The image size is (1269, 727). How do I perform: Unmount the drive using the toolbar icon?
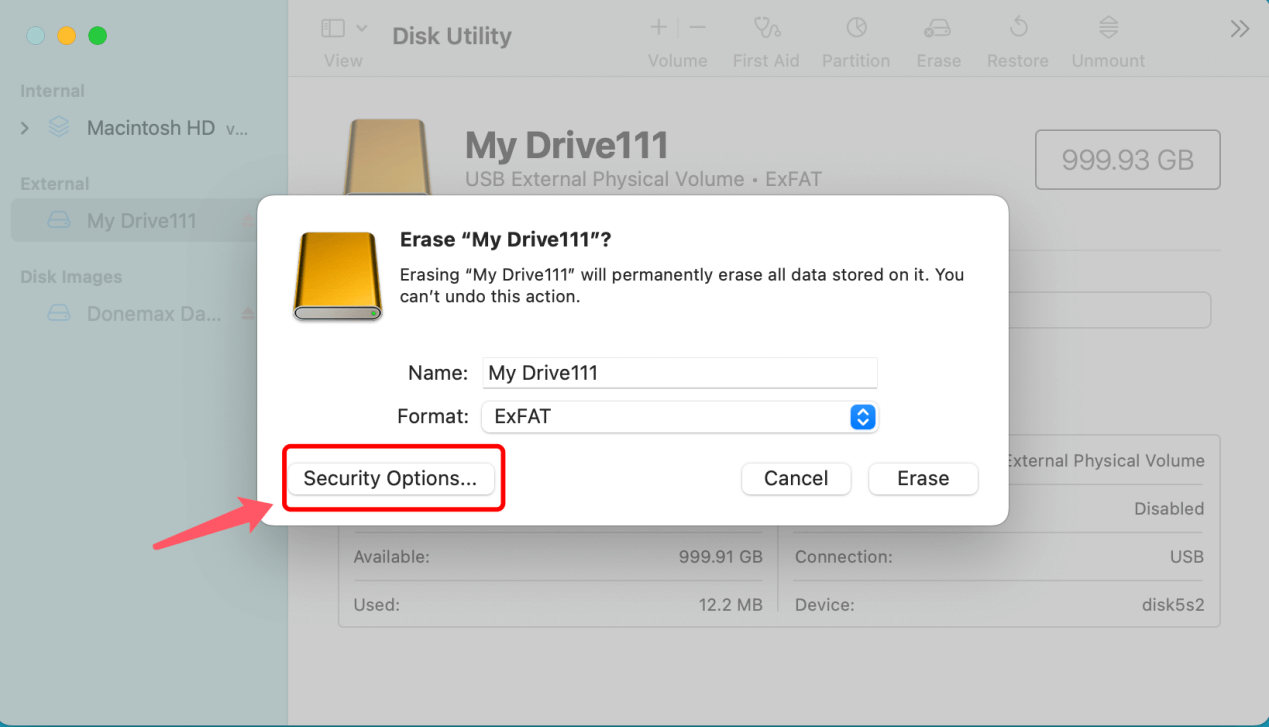click(x=1107, y=40)
